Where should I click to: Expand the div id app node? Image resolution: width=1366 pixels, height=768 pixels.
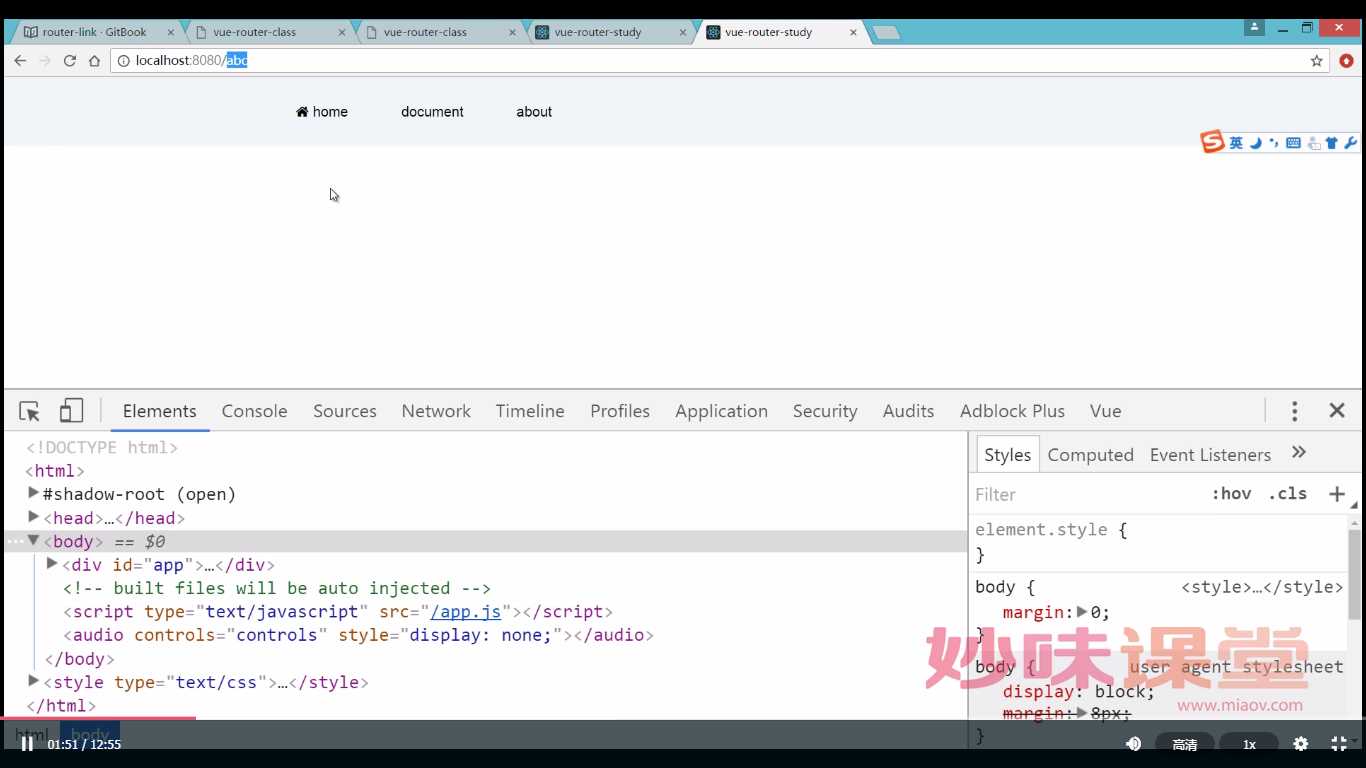coord(52,564)
